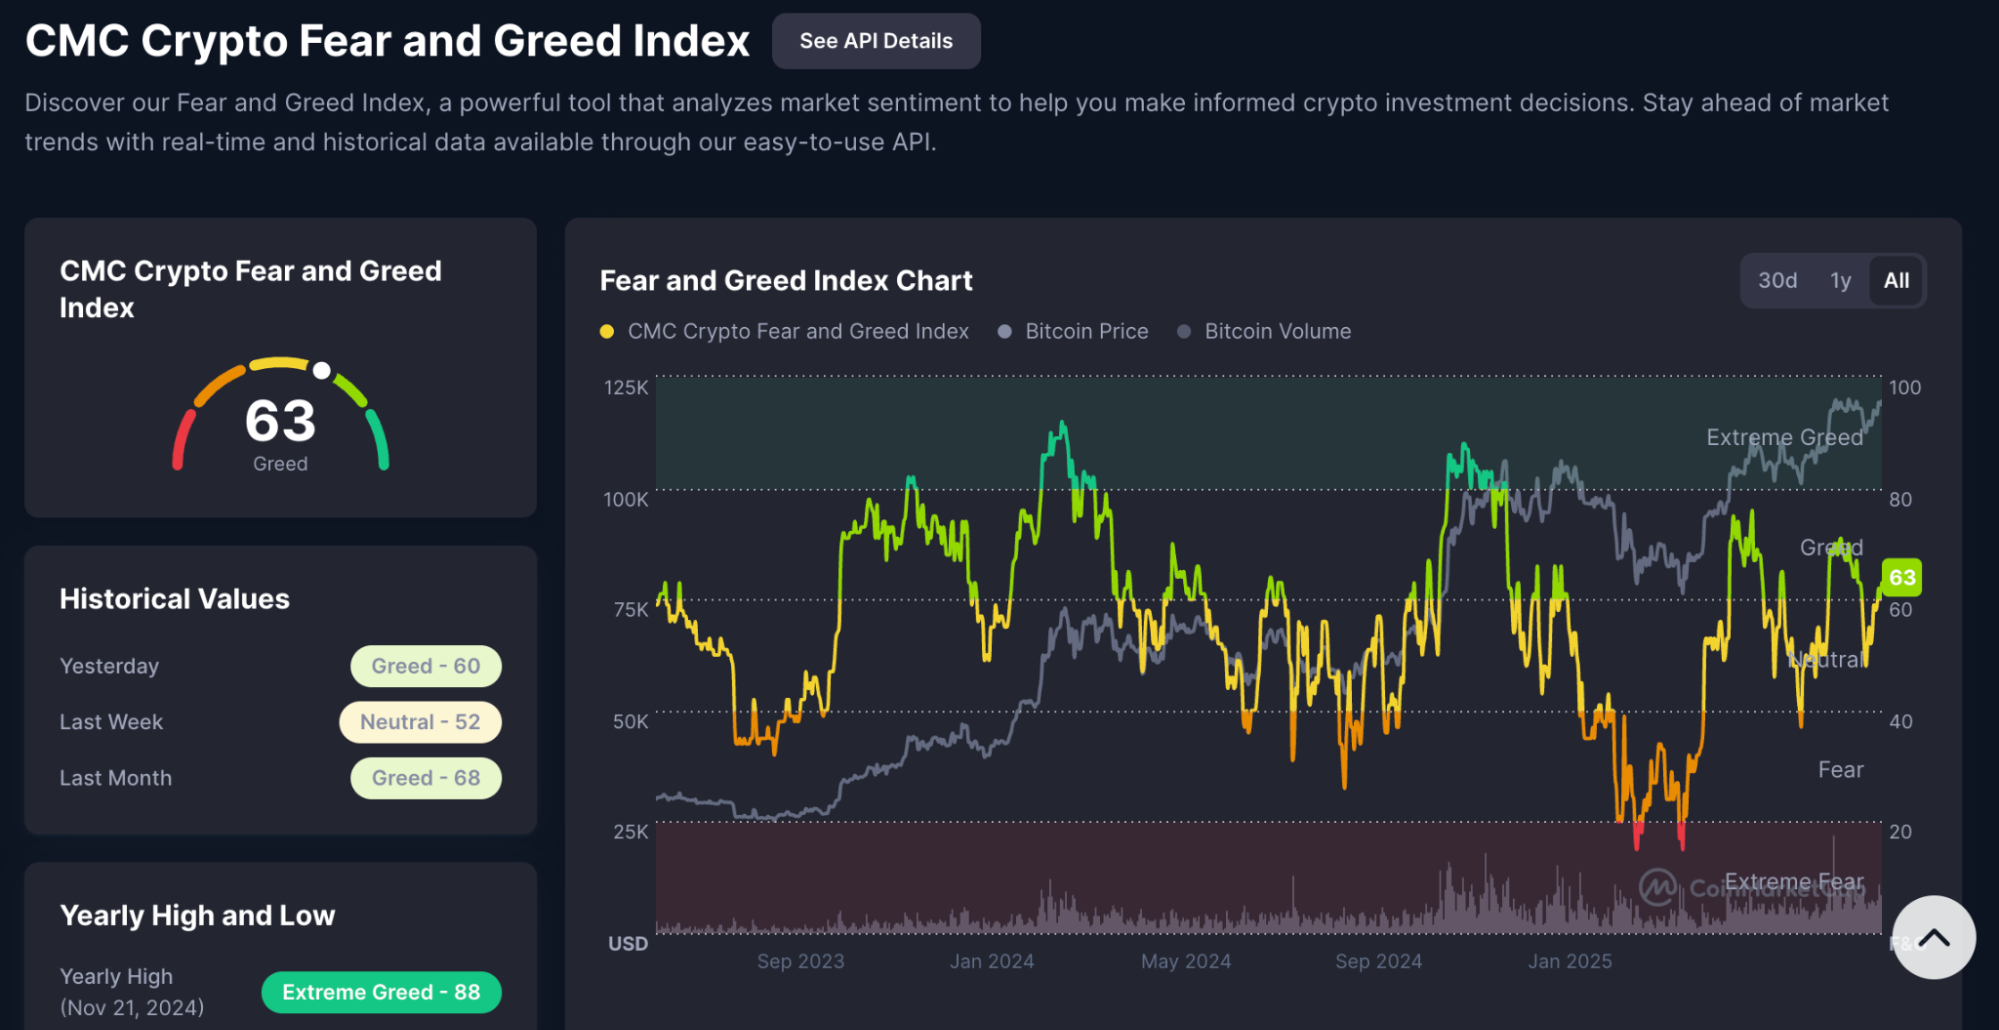
Task: Click the Sep 2023 axis label
Action: (800, 961)
